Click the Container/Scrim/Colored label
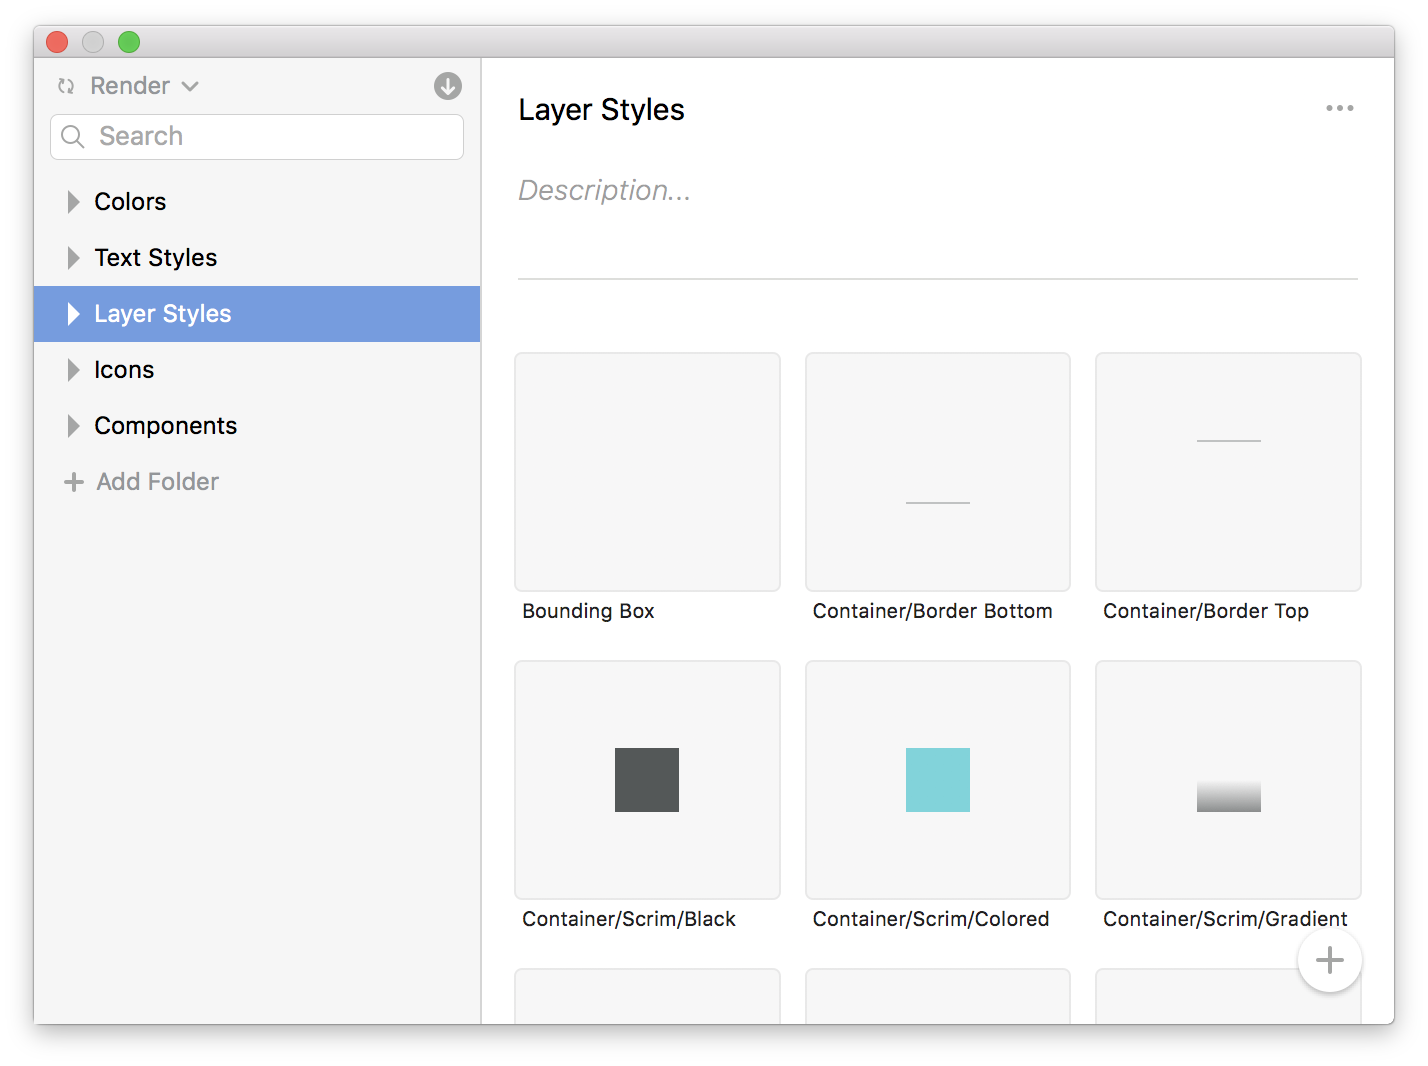 coord(931,919)
